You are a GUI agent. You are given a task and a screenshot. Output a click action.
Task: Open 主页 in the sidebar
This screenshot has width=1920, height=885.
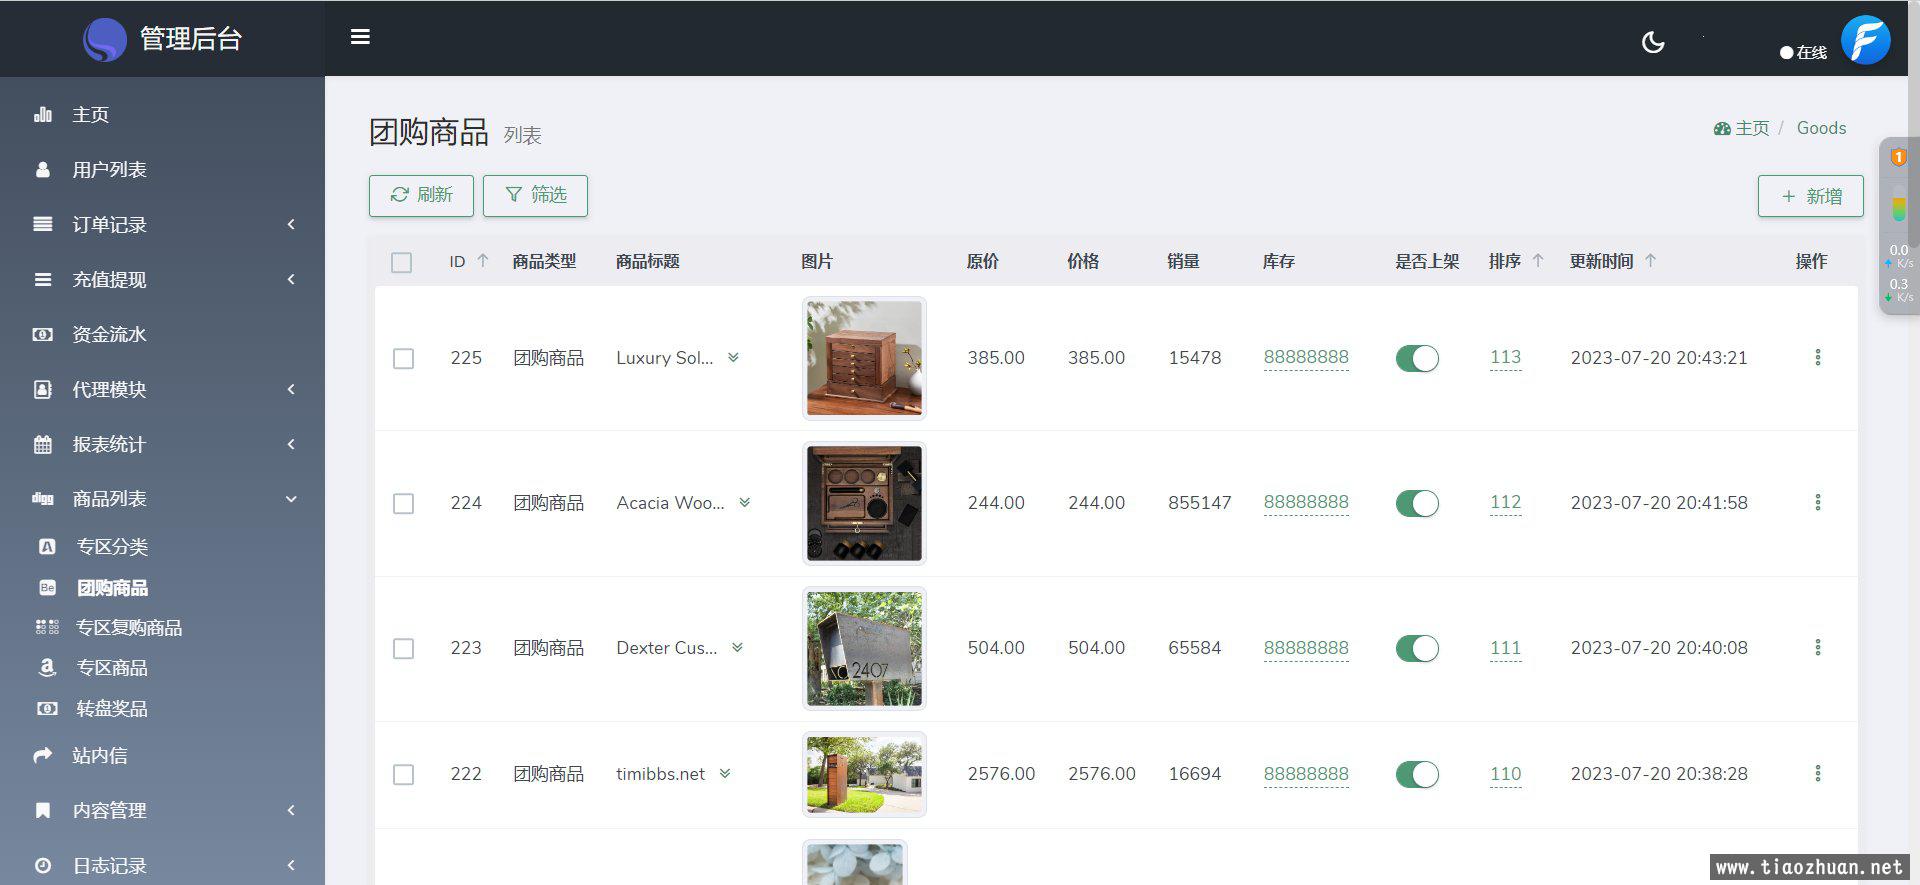point(162,115)
